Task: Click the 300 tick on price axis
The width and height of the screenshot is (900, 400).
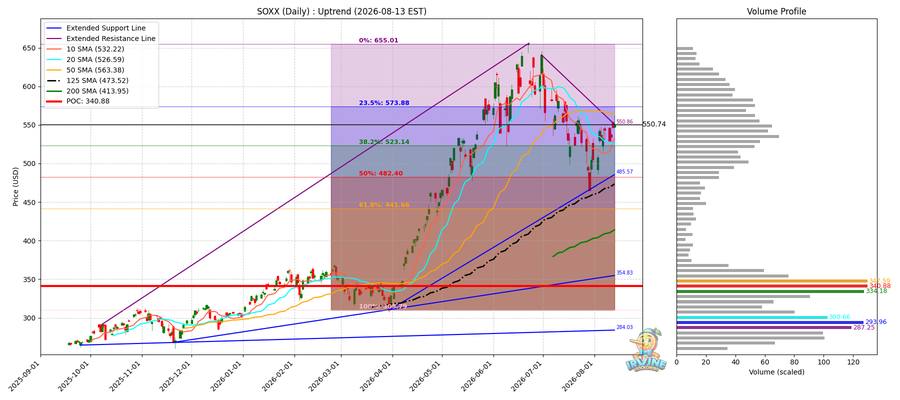Action: (30, 318)
